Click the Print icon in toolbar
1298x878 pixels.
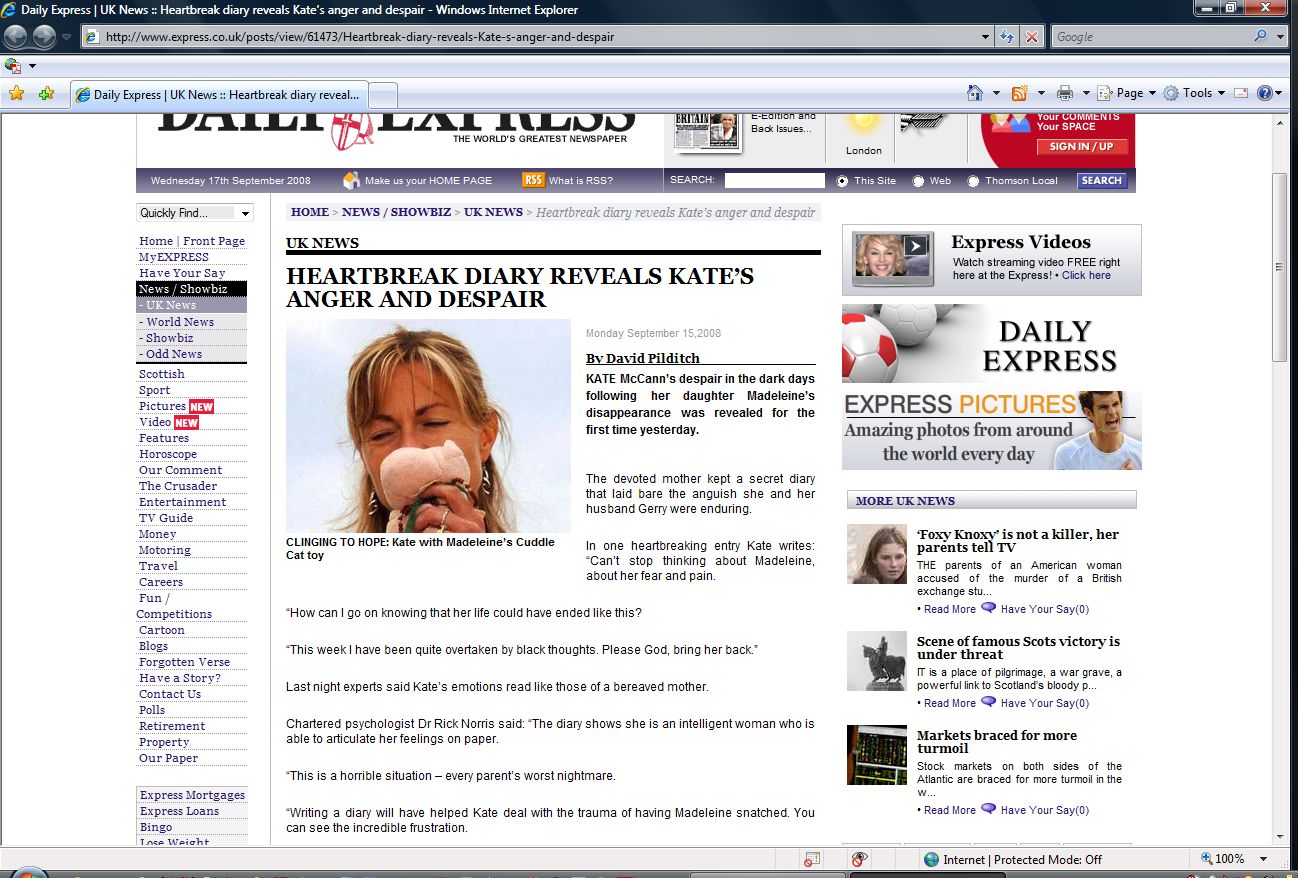click(x=1065, y=93)
